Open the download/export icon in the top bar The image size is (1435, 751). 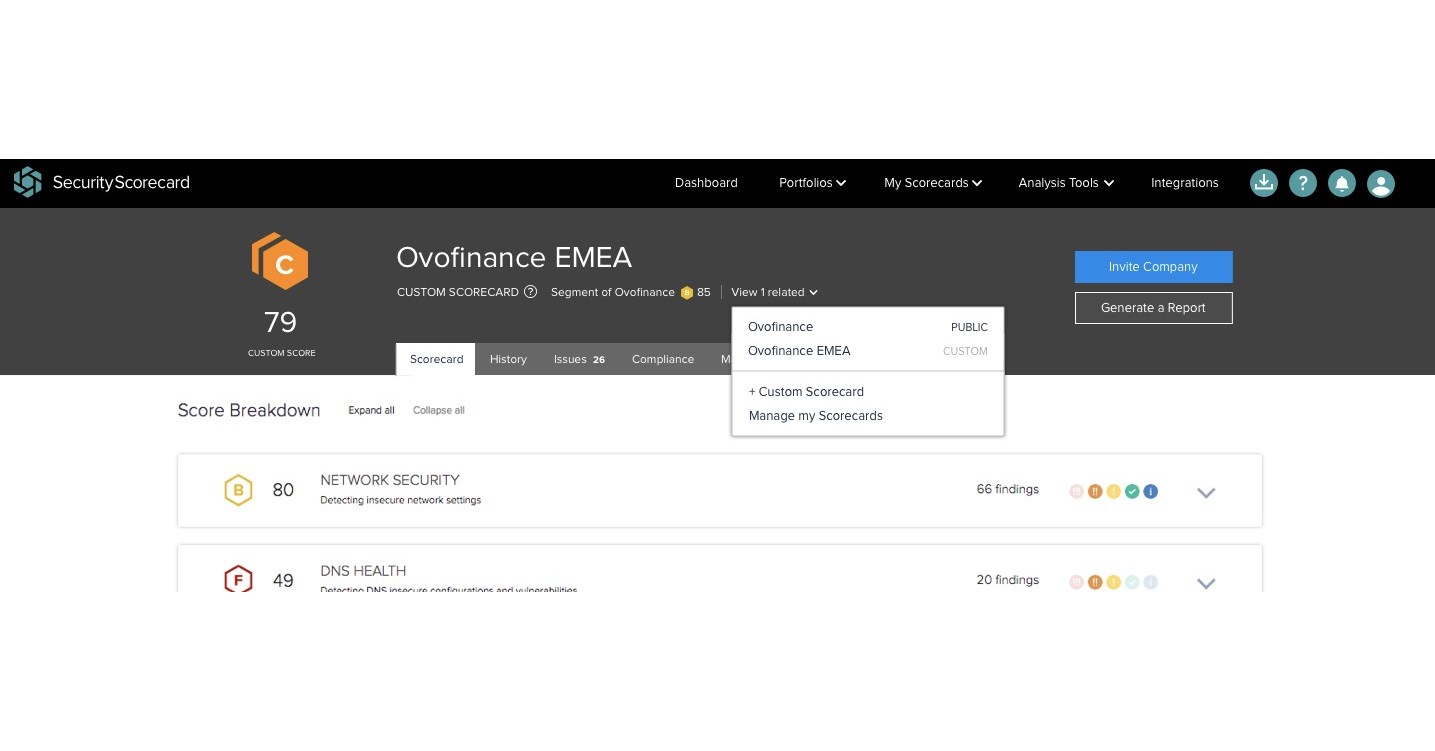tap(1263, 183)
